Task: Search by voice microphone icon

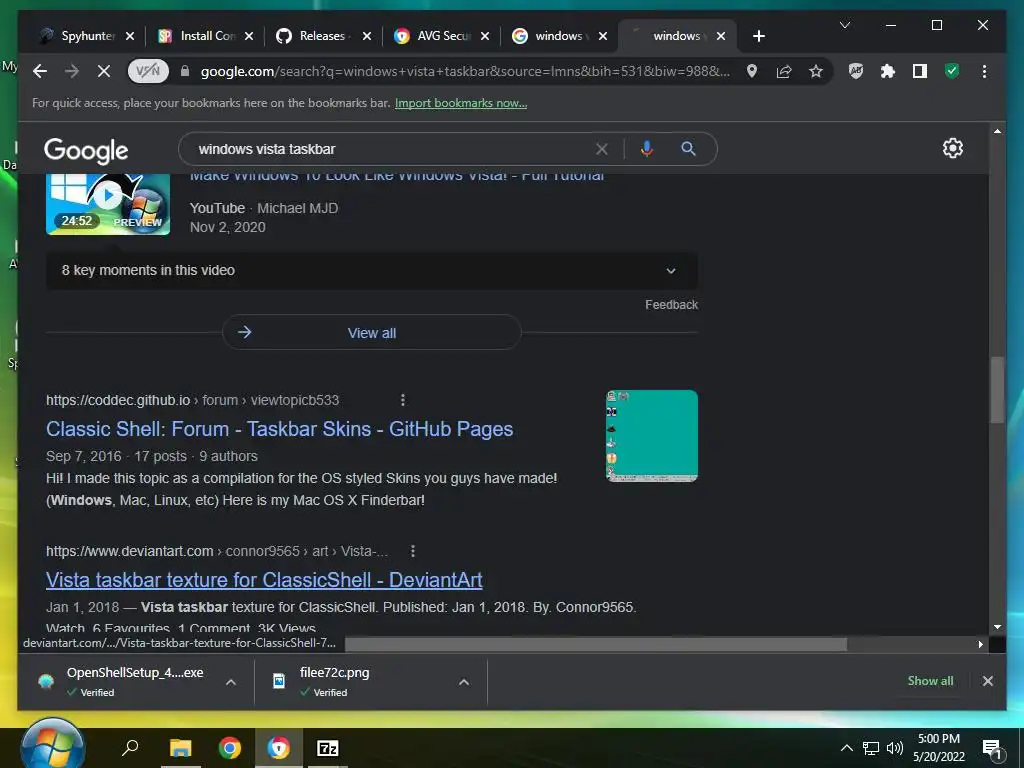Action: [647, 149]
